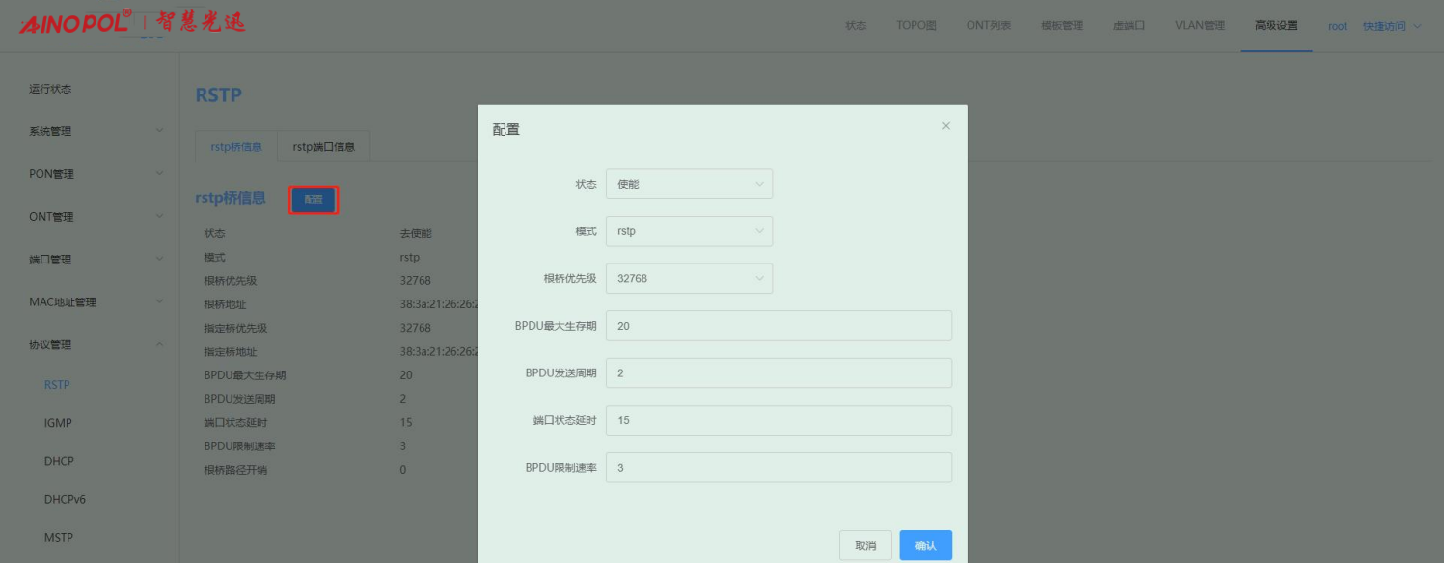This screenshot has height=563, width=1444.
Task: Select the rstp桥信息 tab
Action: (236, 147)
